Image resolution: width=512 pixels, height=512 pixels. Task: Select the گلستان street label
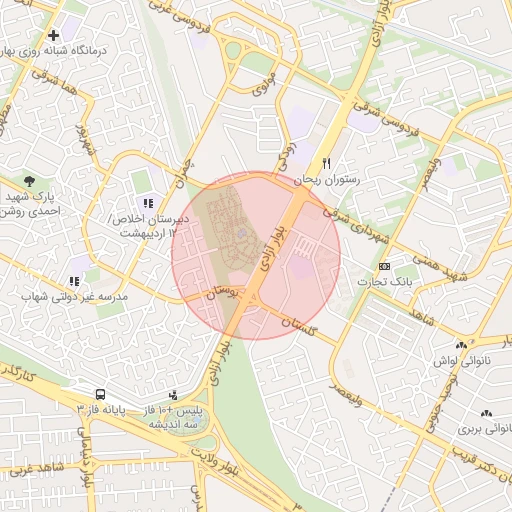[299, 326]
